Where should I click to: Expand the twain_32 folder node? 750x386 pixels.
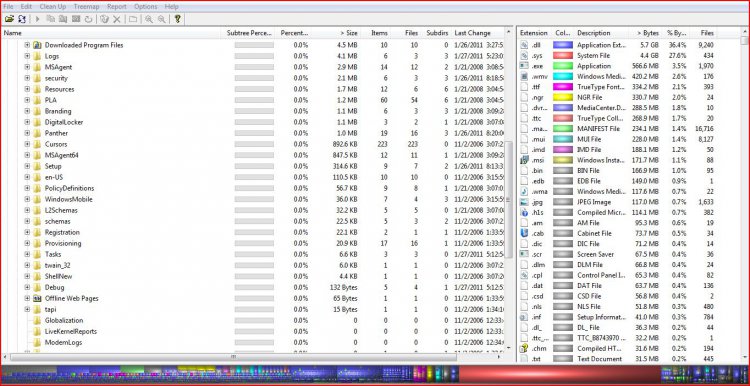click(27, 265)
